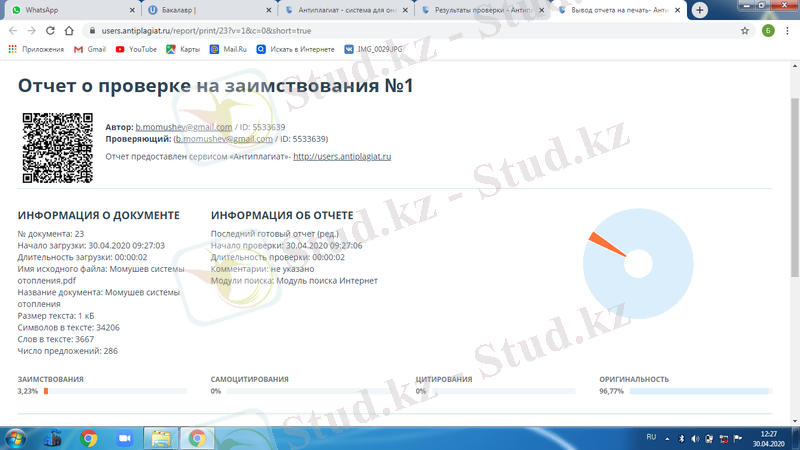Open Искать в Интернете bookmark
The width and height of the screenshot is (800, 450).
coord(296,49)
